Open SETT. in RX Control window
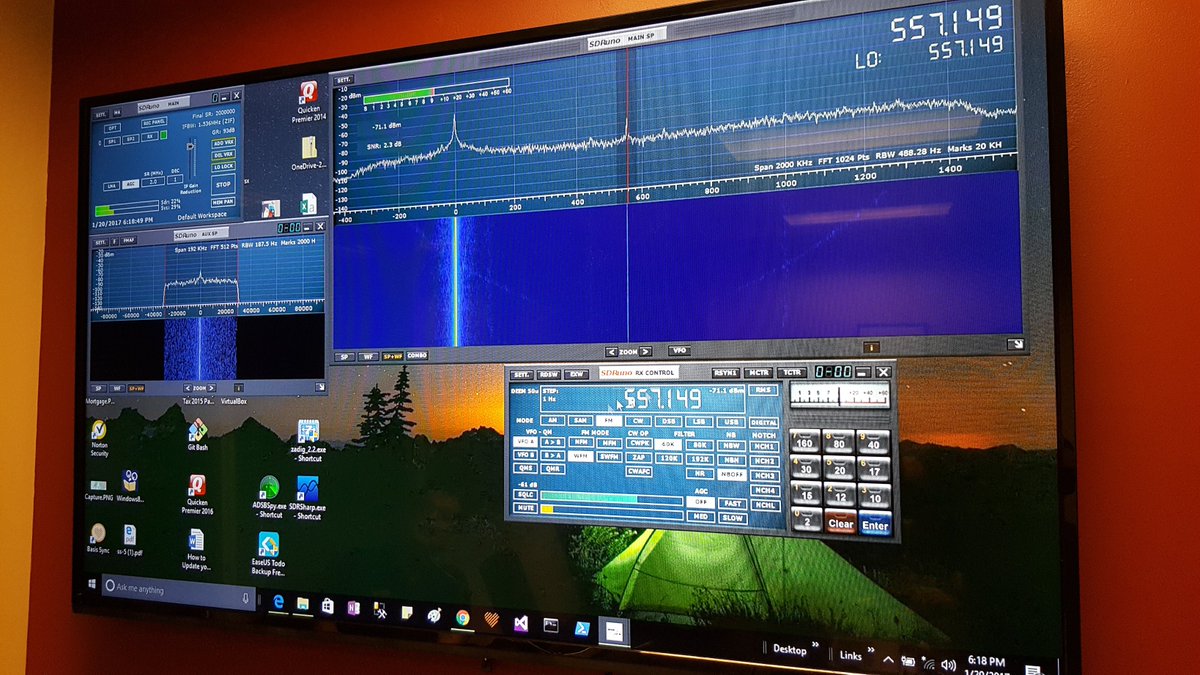Viewport: 1200px width, 675px height. [522, 375]
